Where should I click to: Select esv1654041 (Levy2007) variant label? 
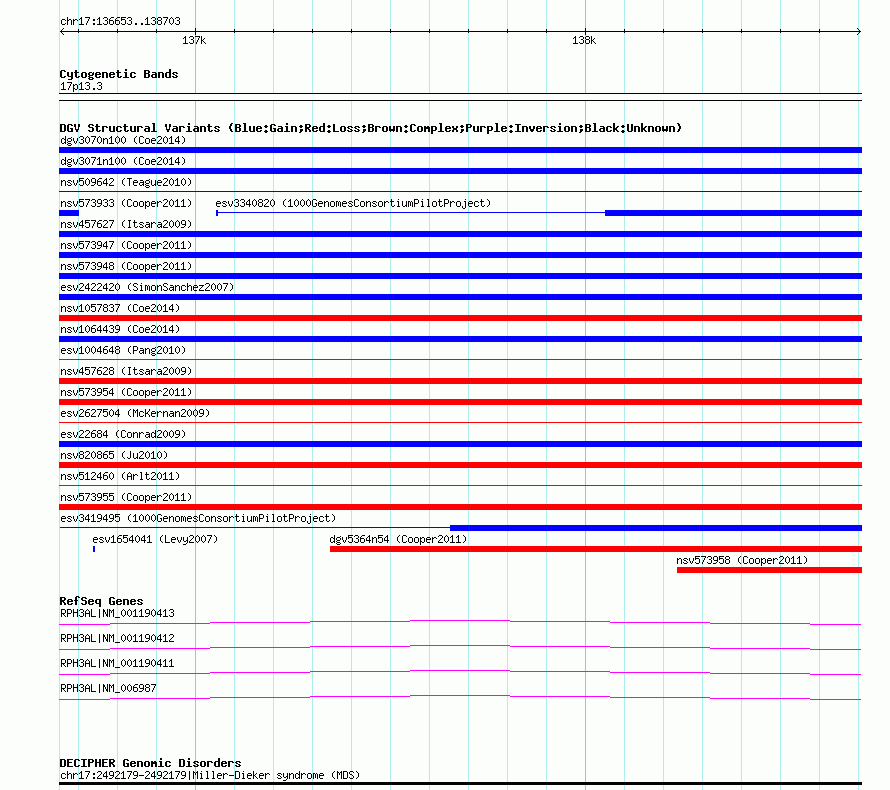[x=155, y=539]
